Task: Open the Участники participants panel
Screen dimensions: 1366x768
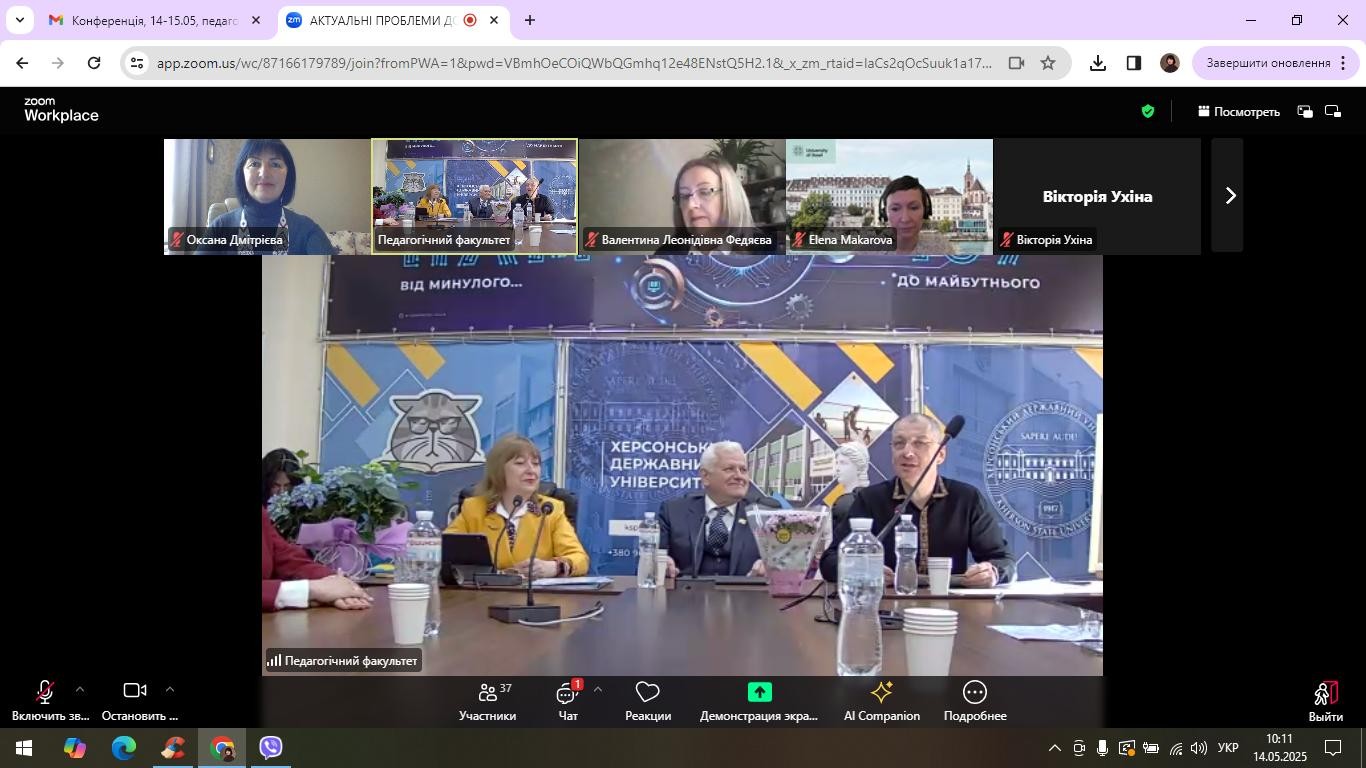Action: click(x=487, y=701)
